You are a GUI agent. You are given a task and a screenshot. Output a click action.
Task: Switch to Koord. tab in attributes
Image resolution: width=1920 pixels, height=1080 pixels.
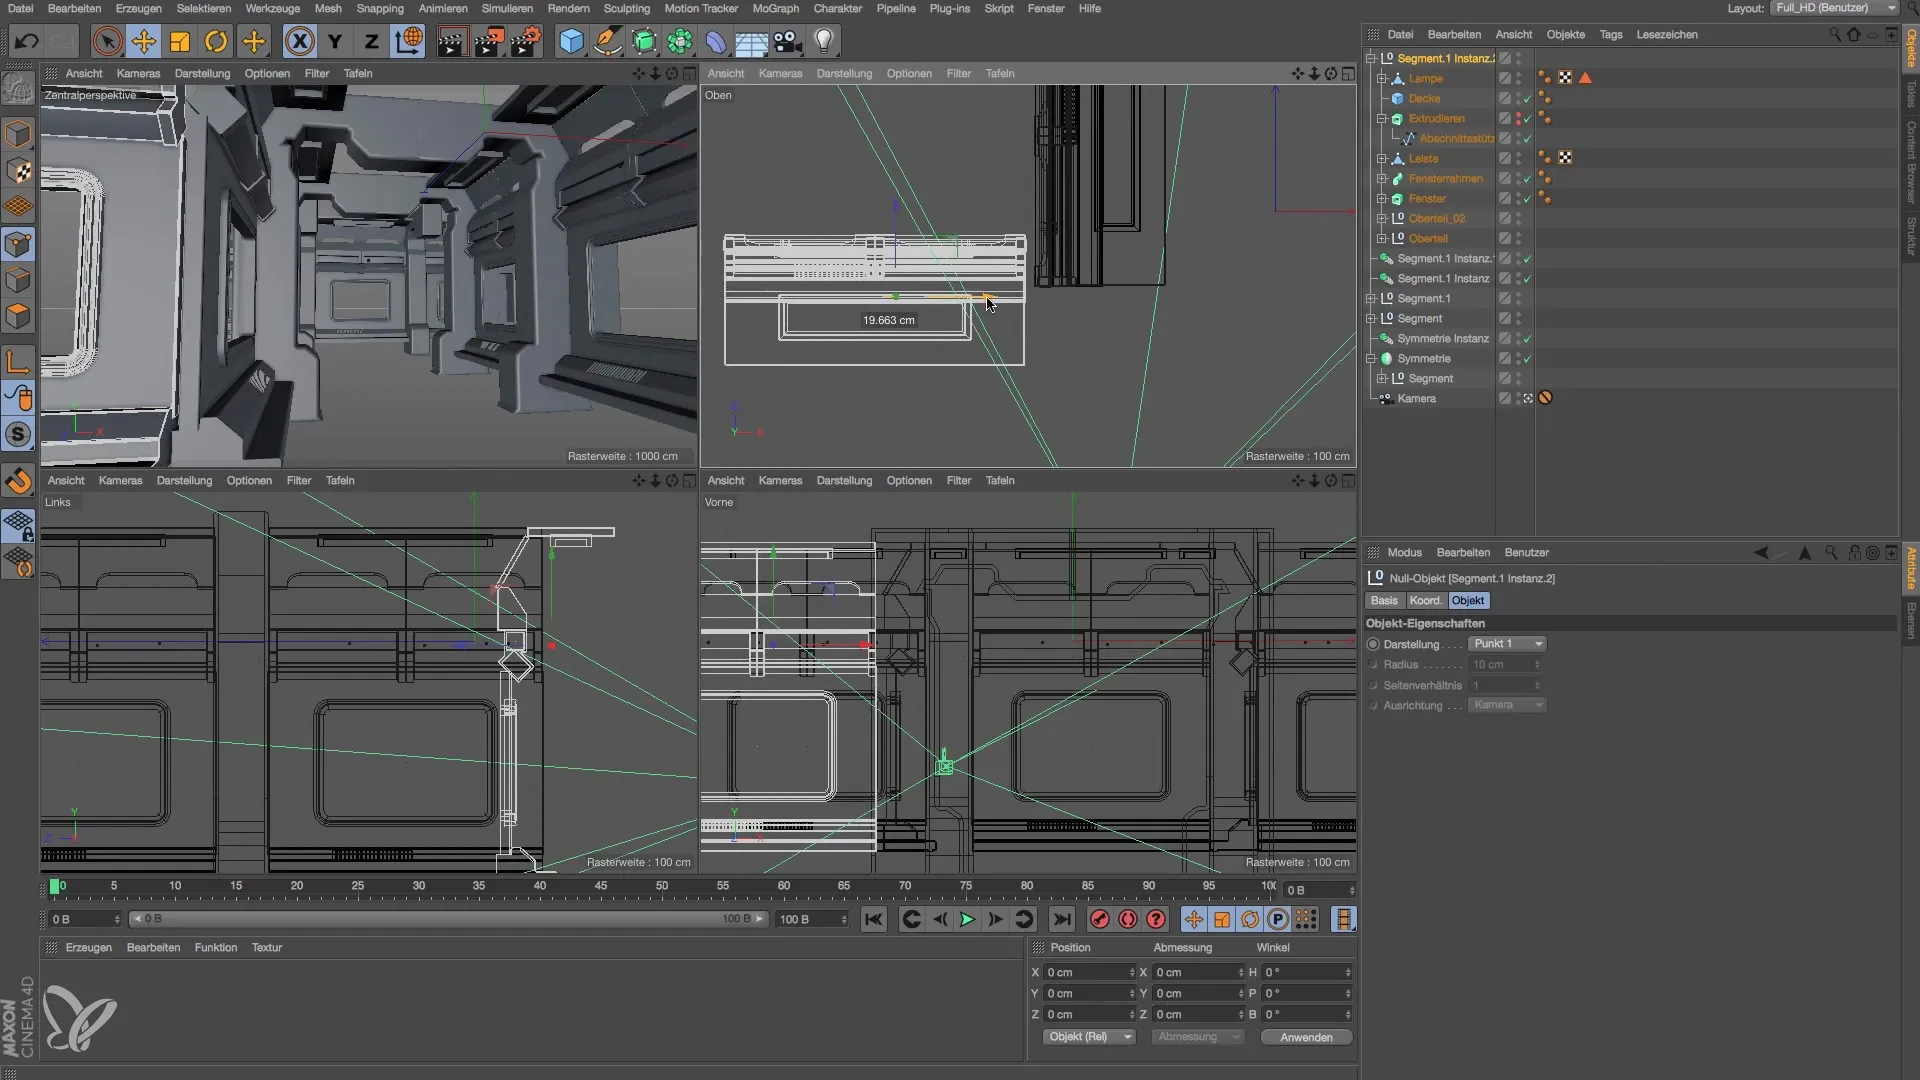(1425, 600)
